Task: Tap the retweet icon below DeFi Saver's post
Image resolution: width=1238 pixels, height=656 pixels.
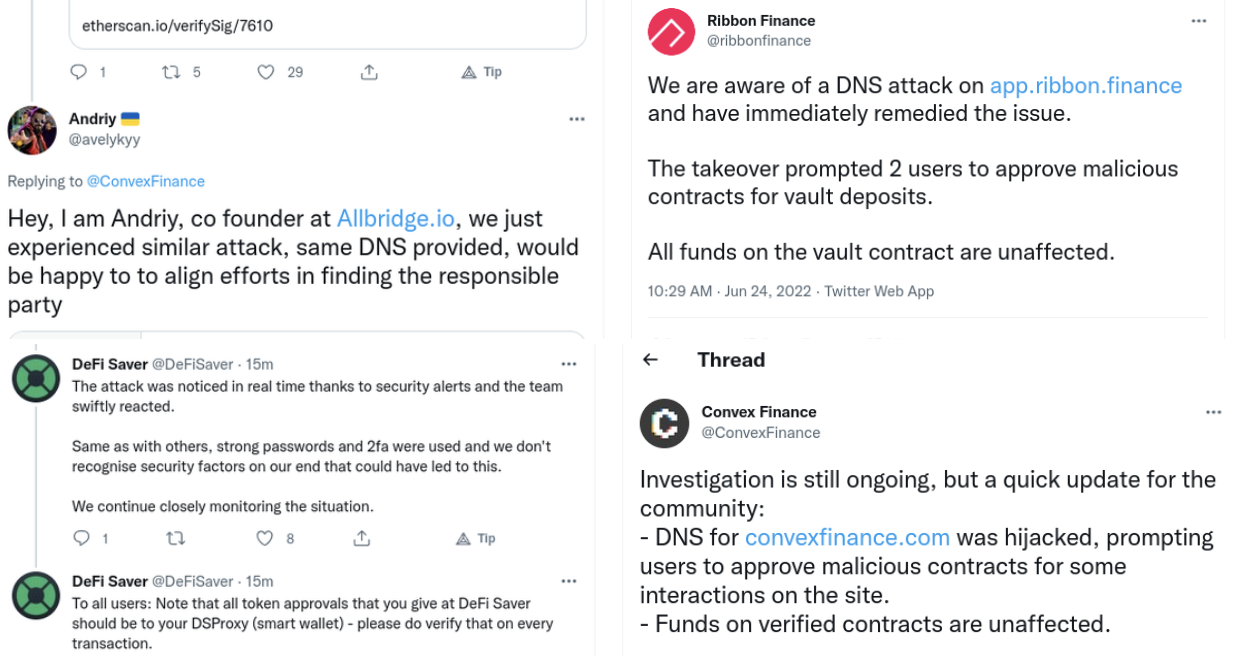Action: (175, 538)
